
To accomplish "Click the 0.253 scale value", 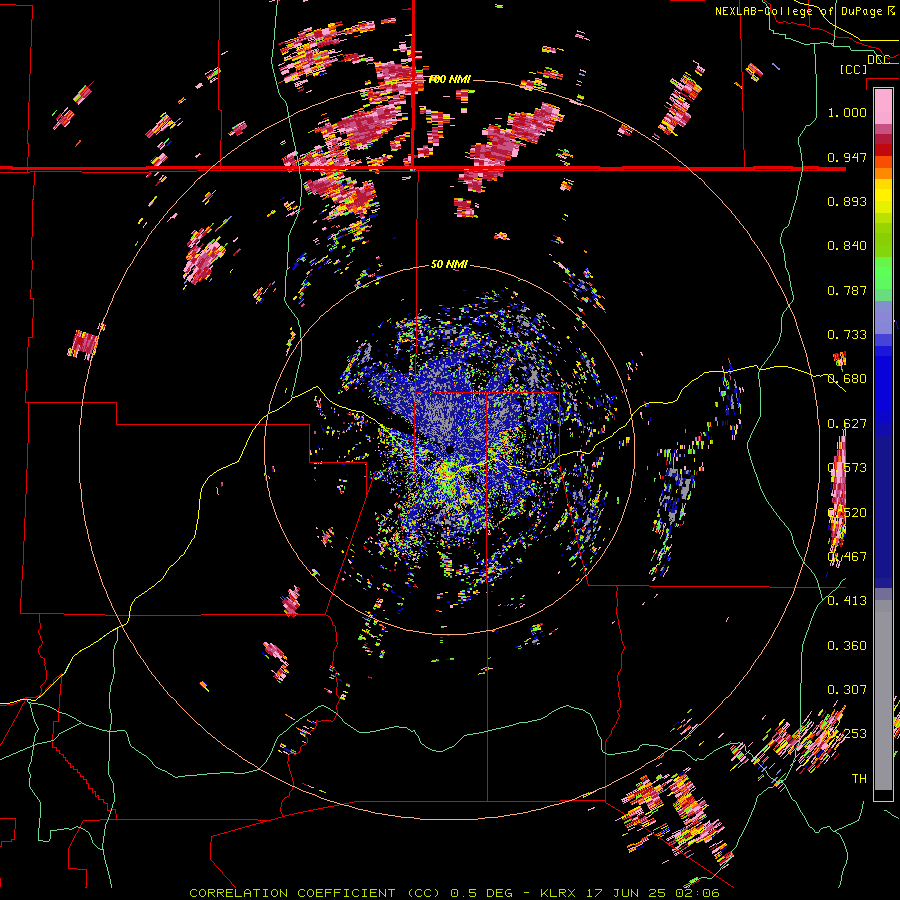I will click(x=847, y=734).
